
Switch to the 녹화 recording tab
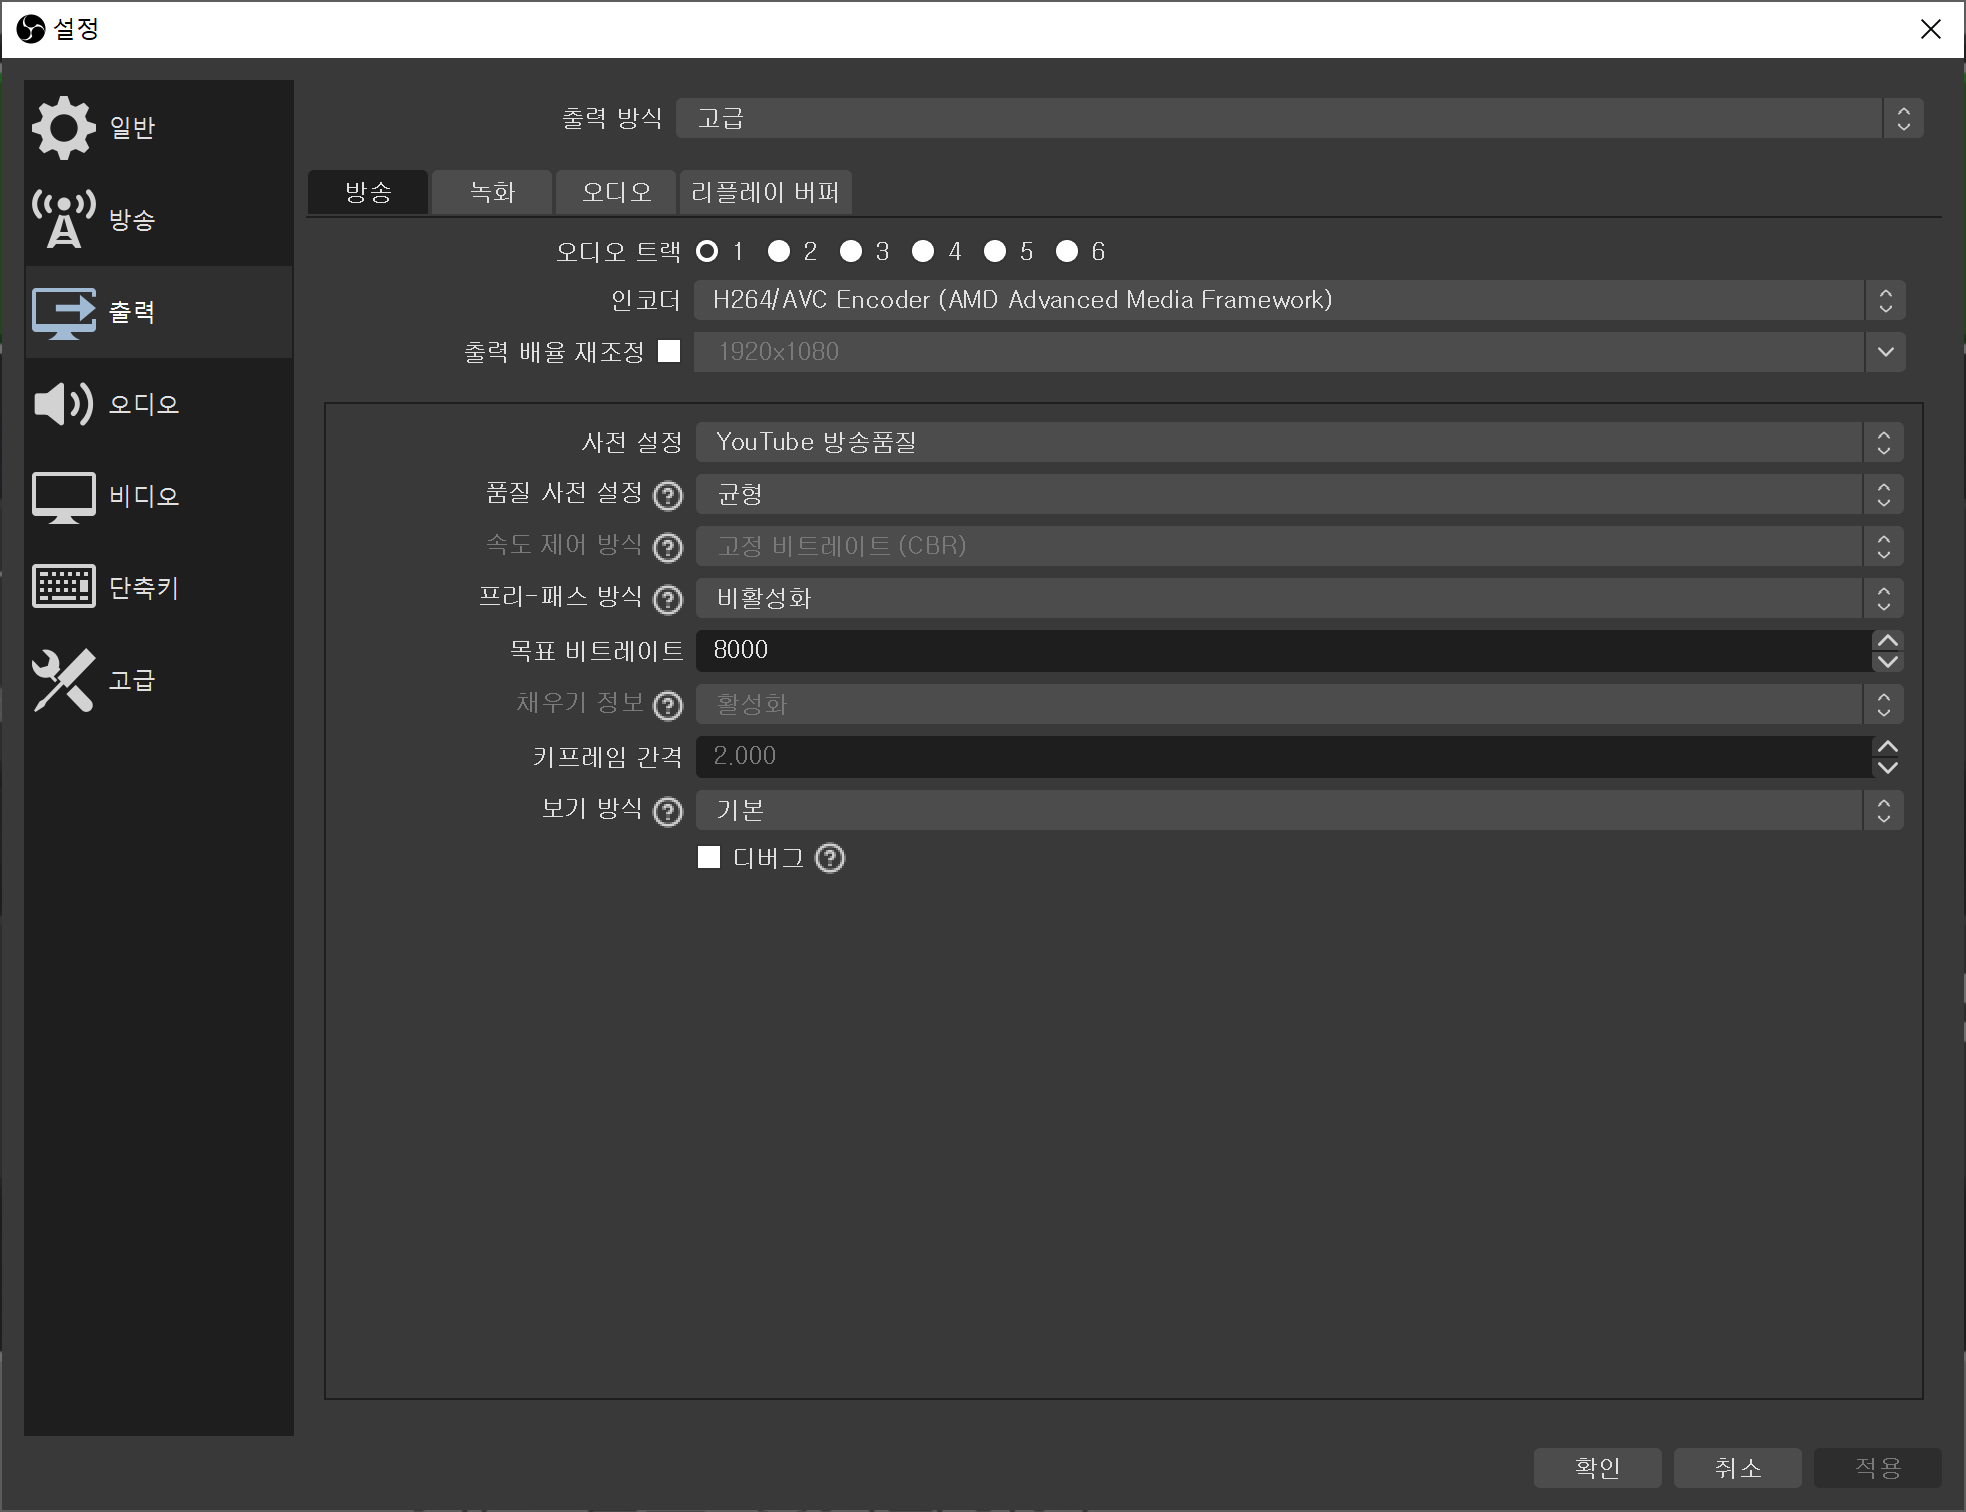pyautogui.click(x=492, y=192)
